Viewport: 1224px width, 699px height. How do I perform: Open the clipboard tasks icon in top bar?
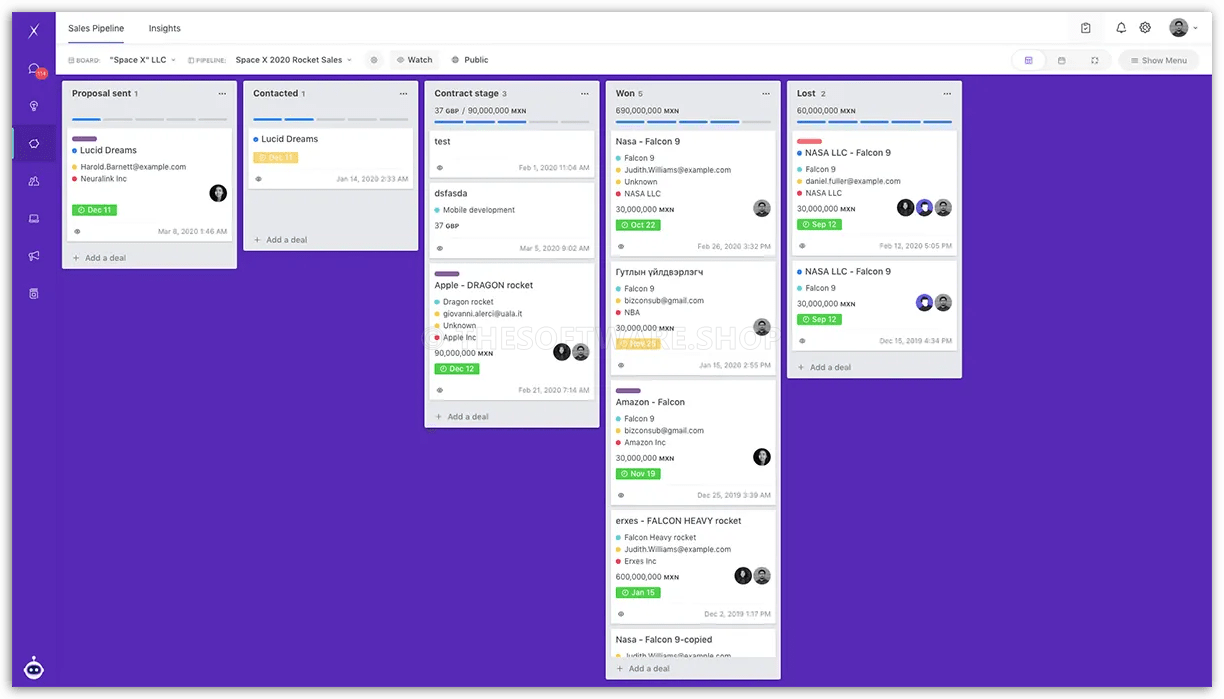coord(1086,28)
